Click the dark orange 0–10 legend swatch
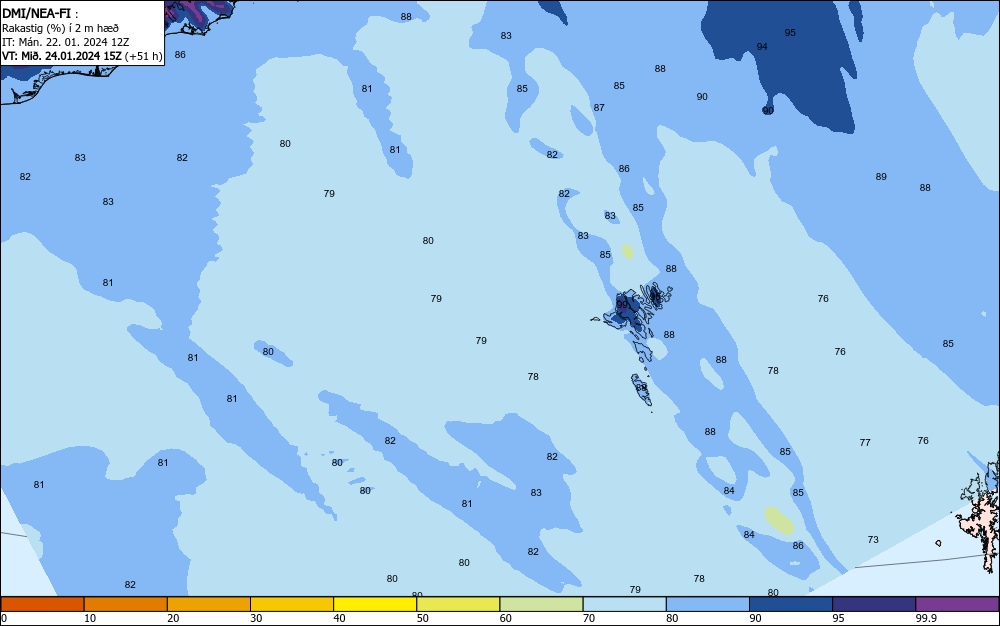Image resolution: width=1000 pixels, height=626 pixels. tap(42, 604)
